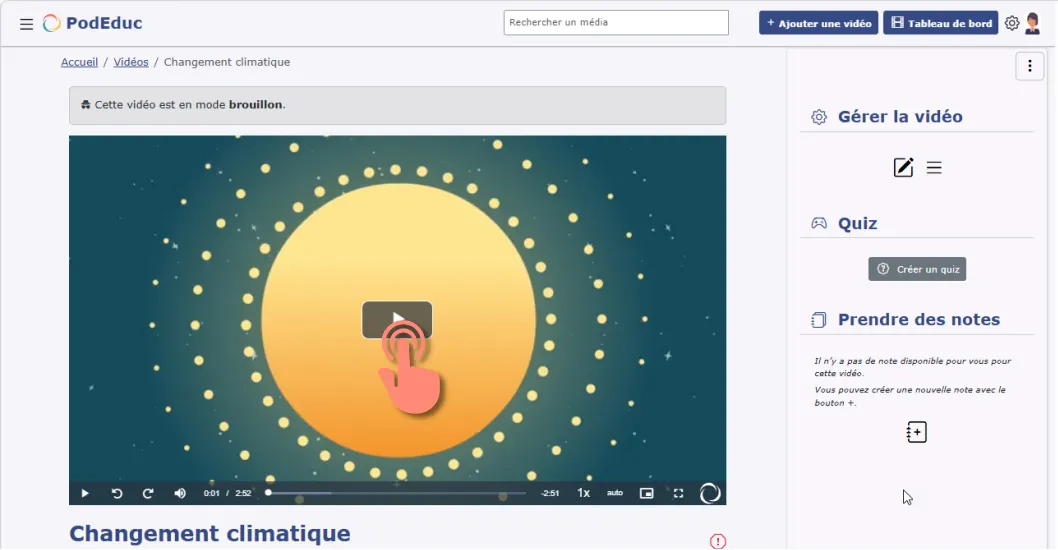Add a new note with plus icon
Screen dimensions: 1058x550
916,432
